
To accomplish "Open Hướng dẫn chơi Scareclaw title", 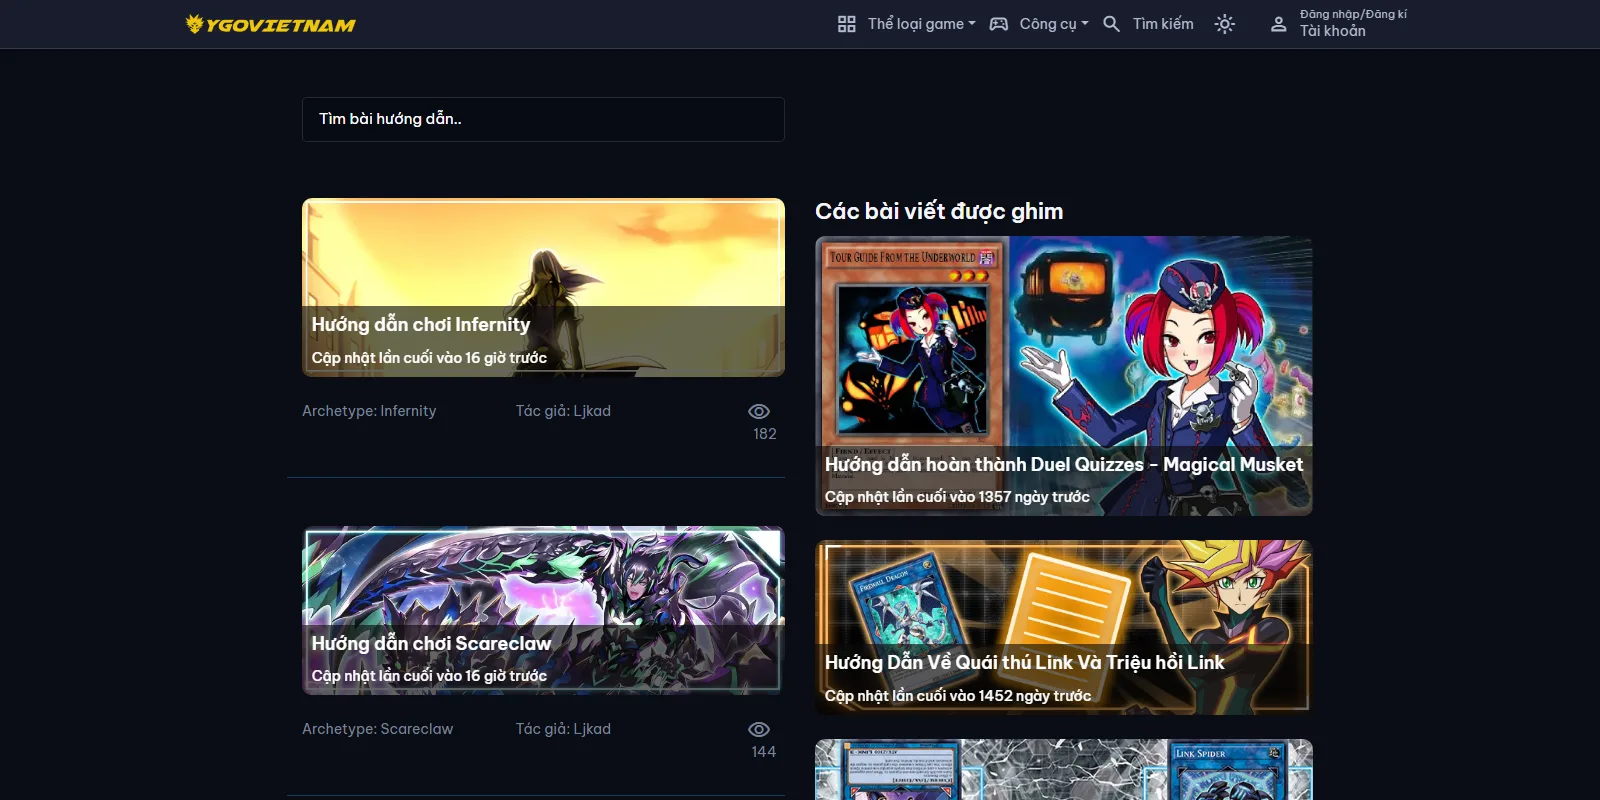I will tap(431, 644).
